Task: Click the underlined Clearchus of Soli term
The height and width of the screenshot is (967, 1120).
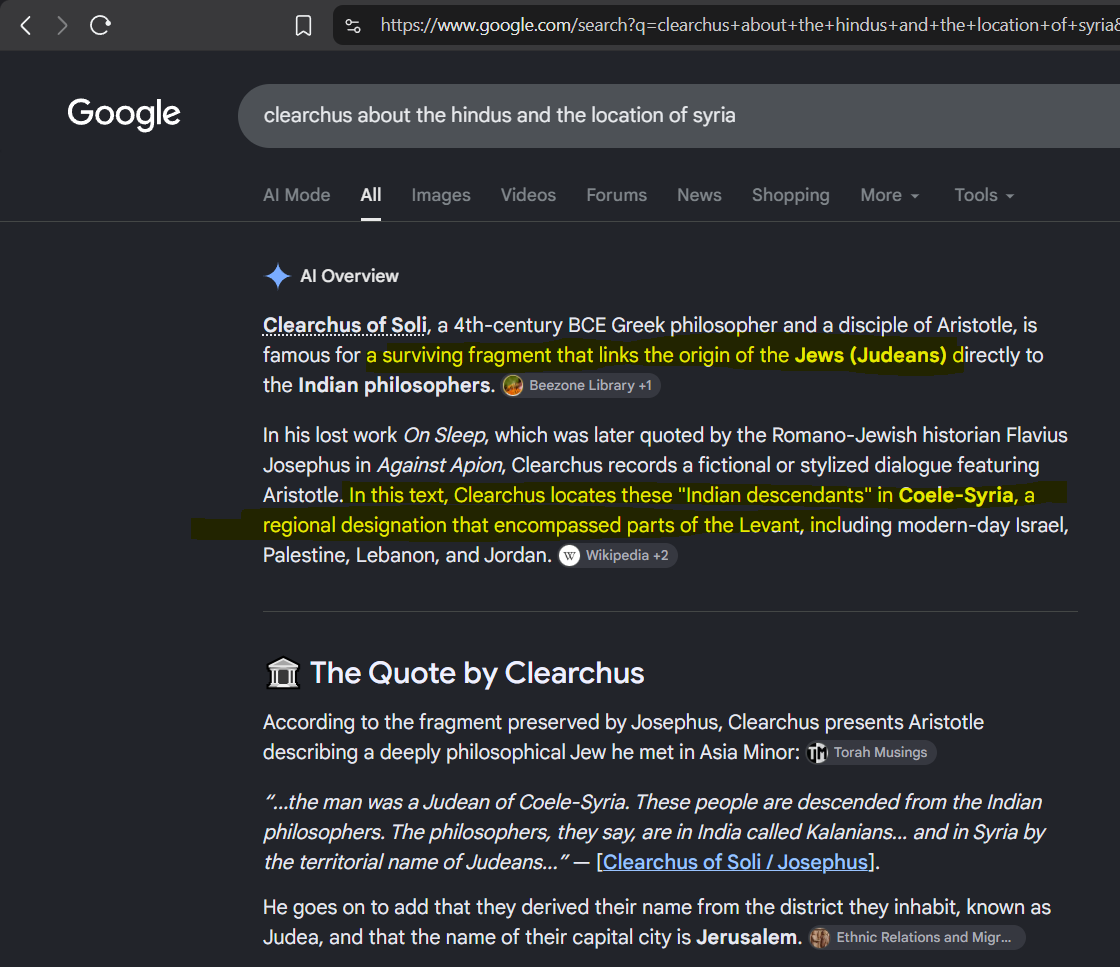Action: [x=345, y=325]
